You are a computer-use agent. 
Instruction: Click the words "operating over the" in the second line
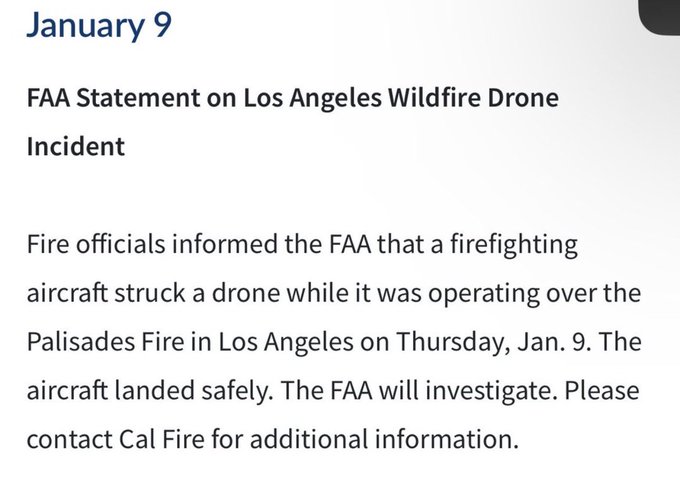(x=534, y=294)
